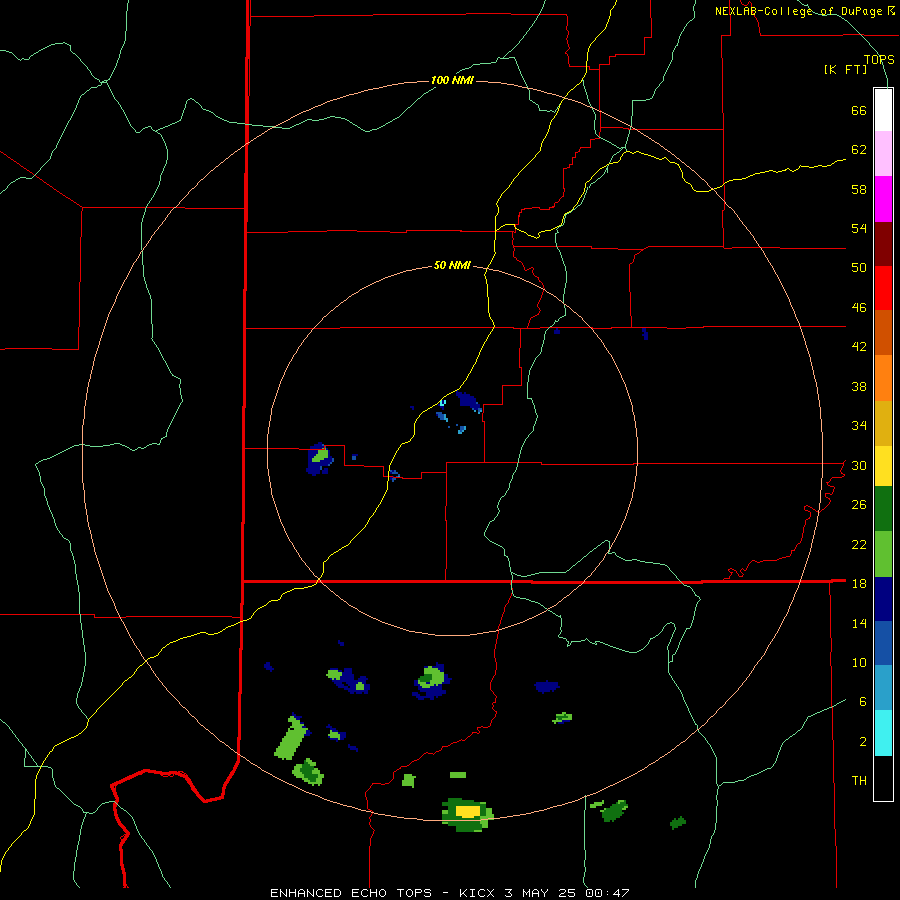Image resolution: width=900 pixels, height=900 pixels.
Task: Click the 10 value on the scale
Action: tap(859, 662)
